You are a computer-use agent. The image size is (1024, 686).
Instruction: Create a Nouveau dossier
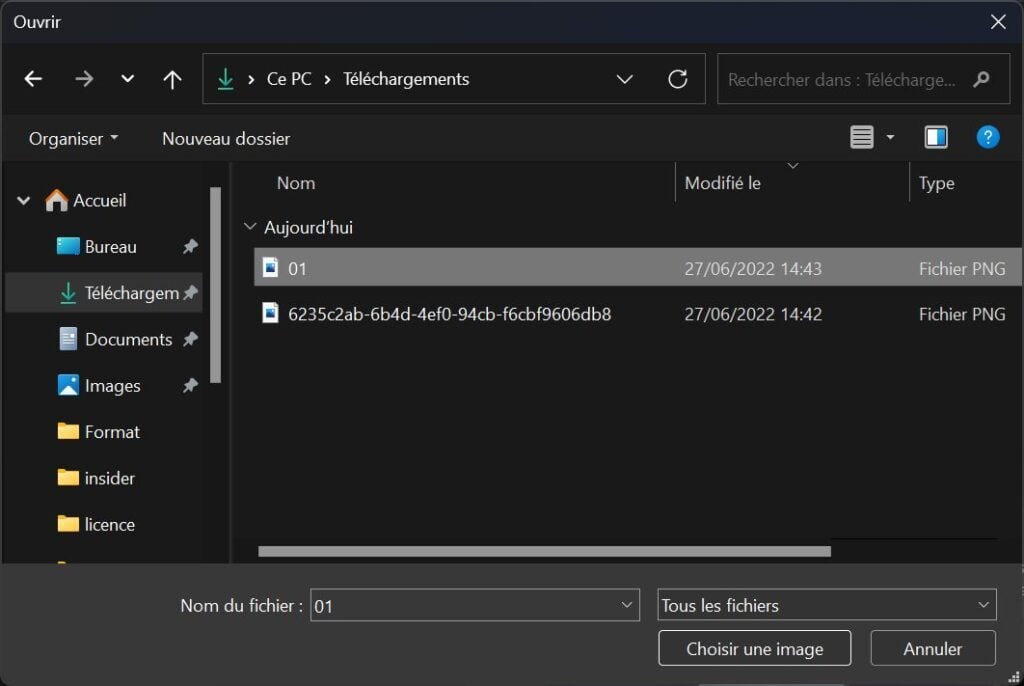click(x=226, y=139)
